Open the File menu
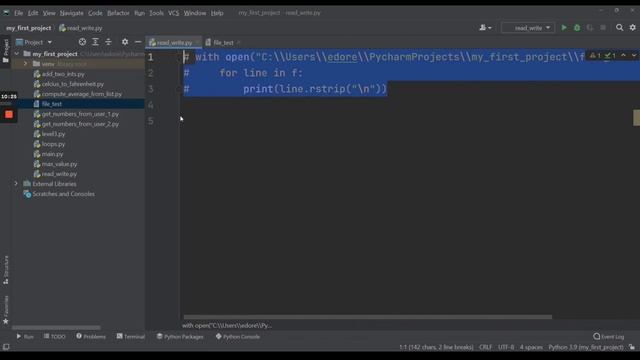Image resolution: width=640 pixels, height=360 pixels. click(x=18, y=13)
